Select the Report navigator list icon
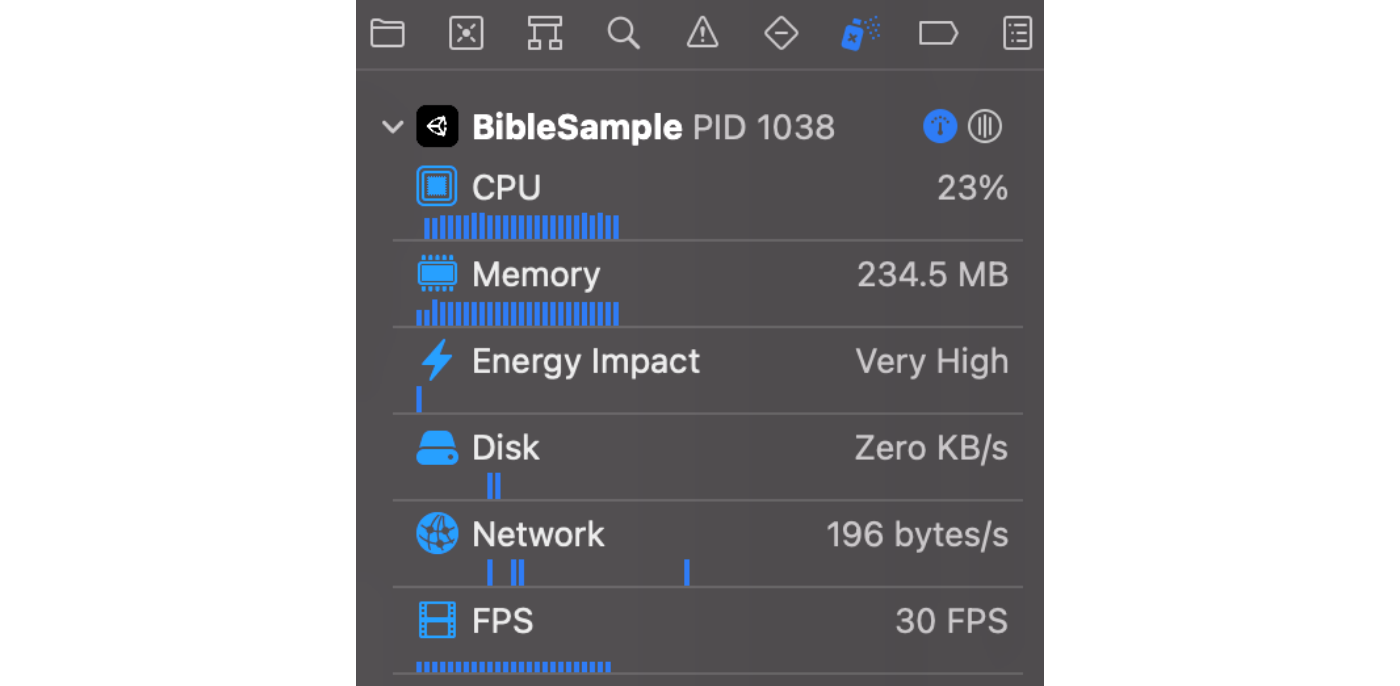Image resolution: width=1400 pixels, height=686 pixels. click(x=1017, y=33)
